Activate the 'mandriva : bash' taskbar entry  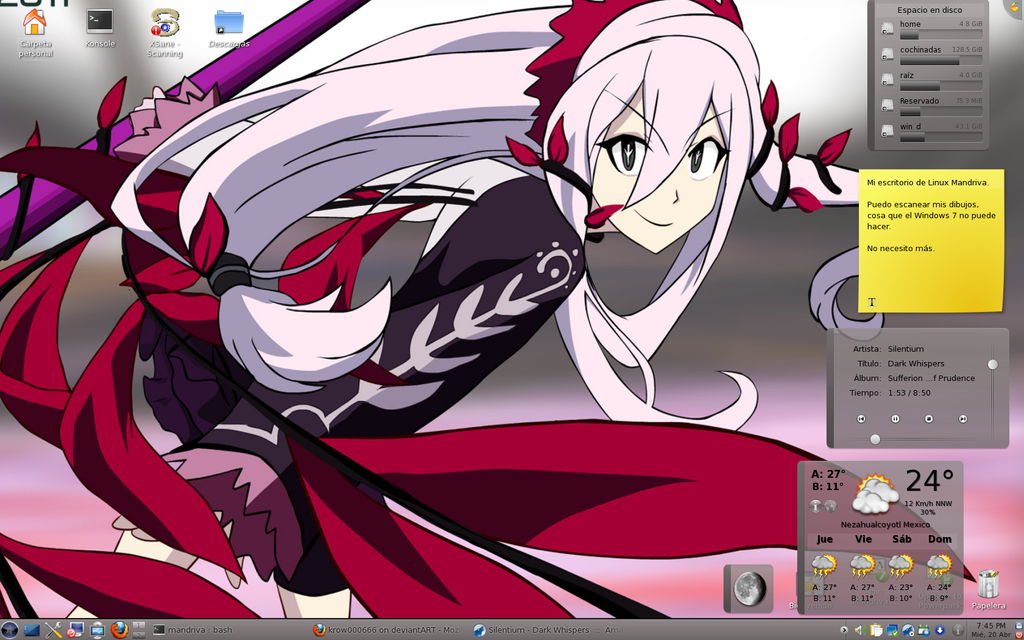(x=192, y=630)
